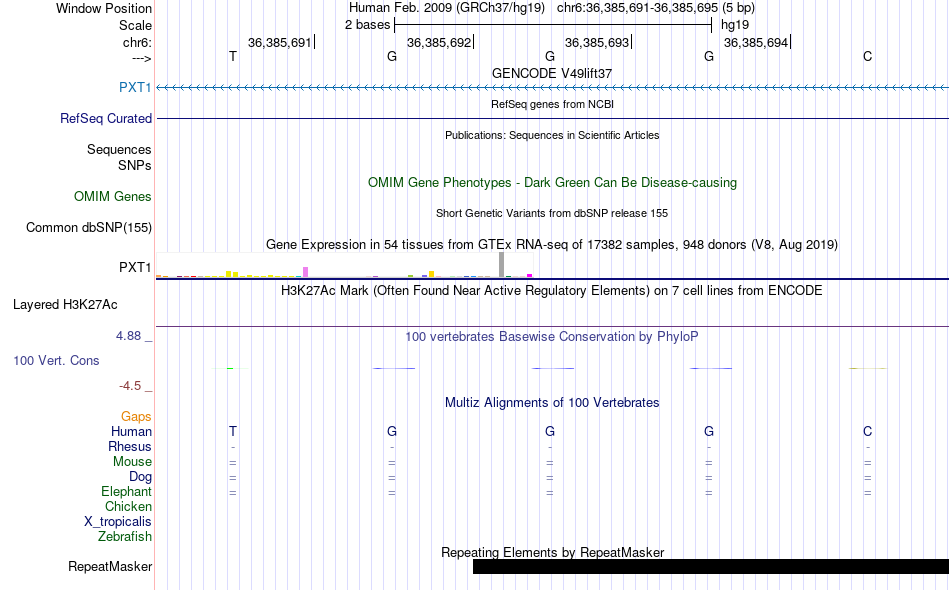The width and height of the screenshot is (950, 590).
Task: Click the PXT1 GENCODE track label
Action: point(135,87)
